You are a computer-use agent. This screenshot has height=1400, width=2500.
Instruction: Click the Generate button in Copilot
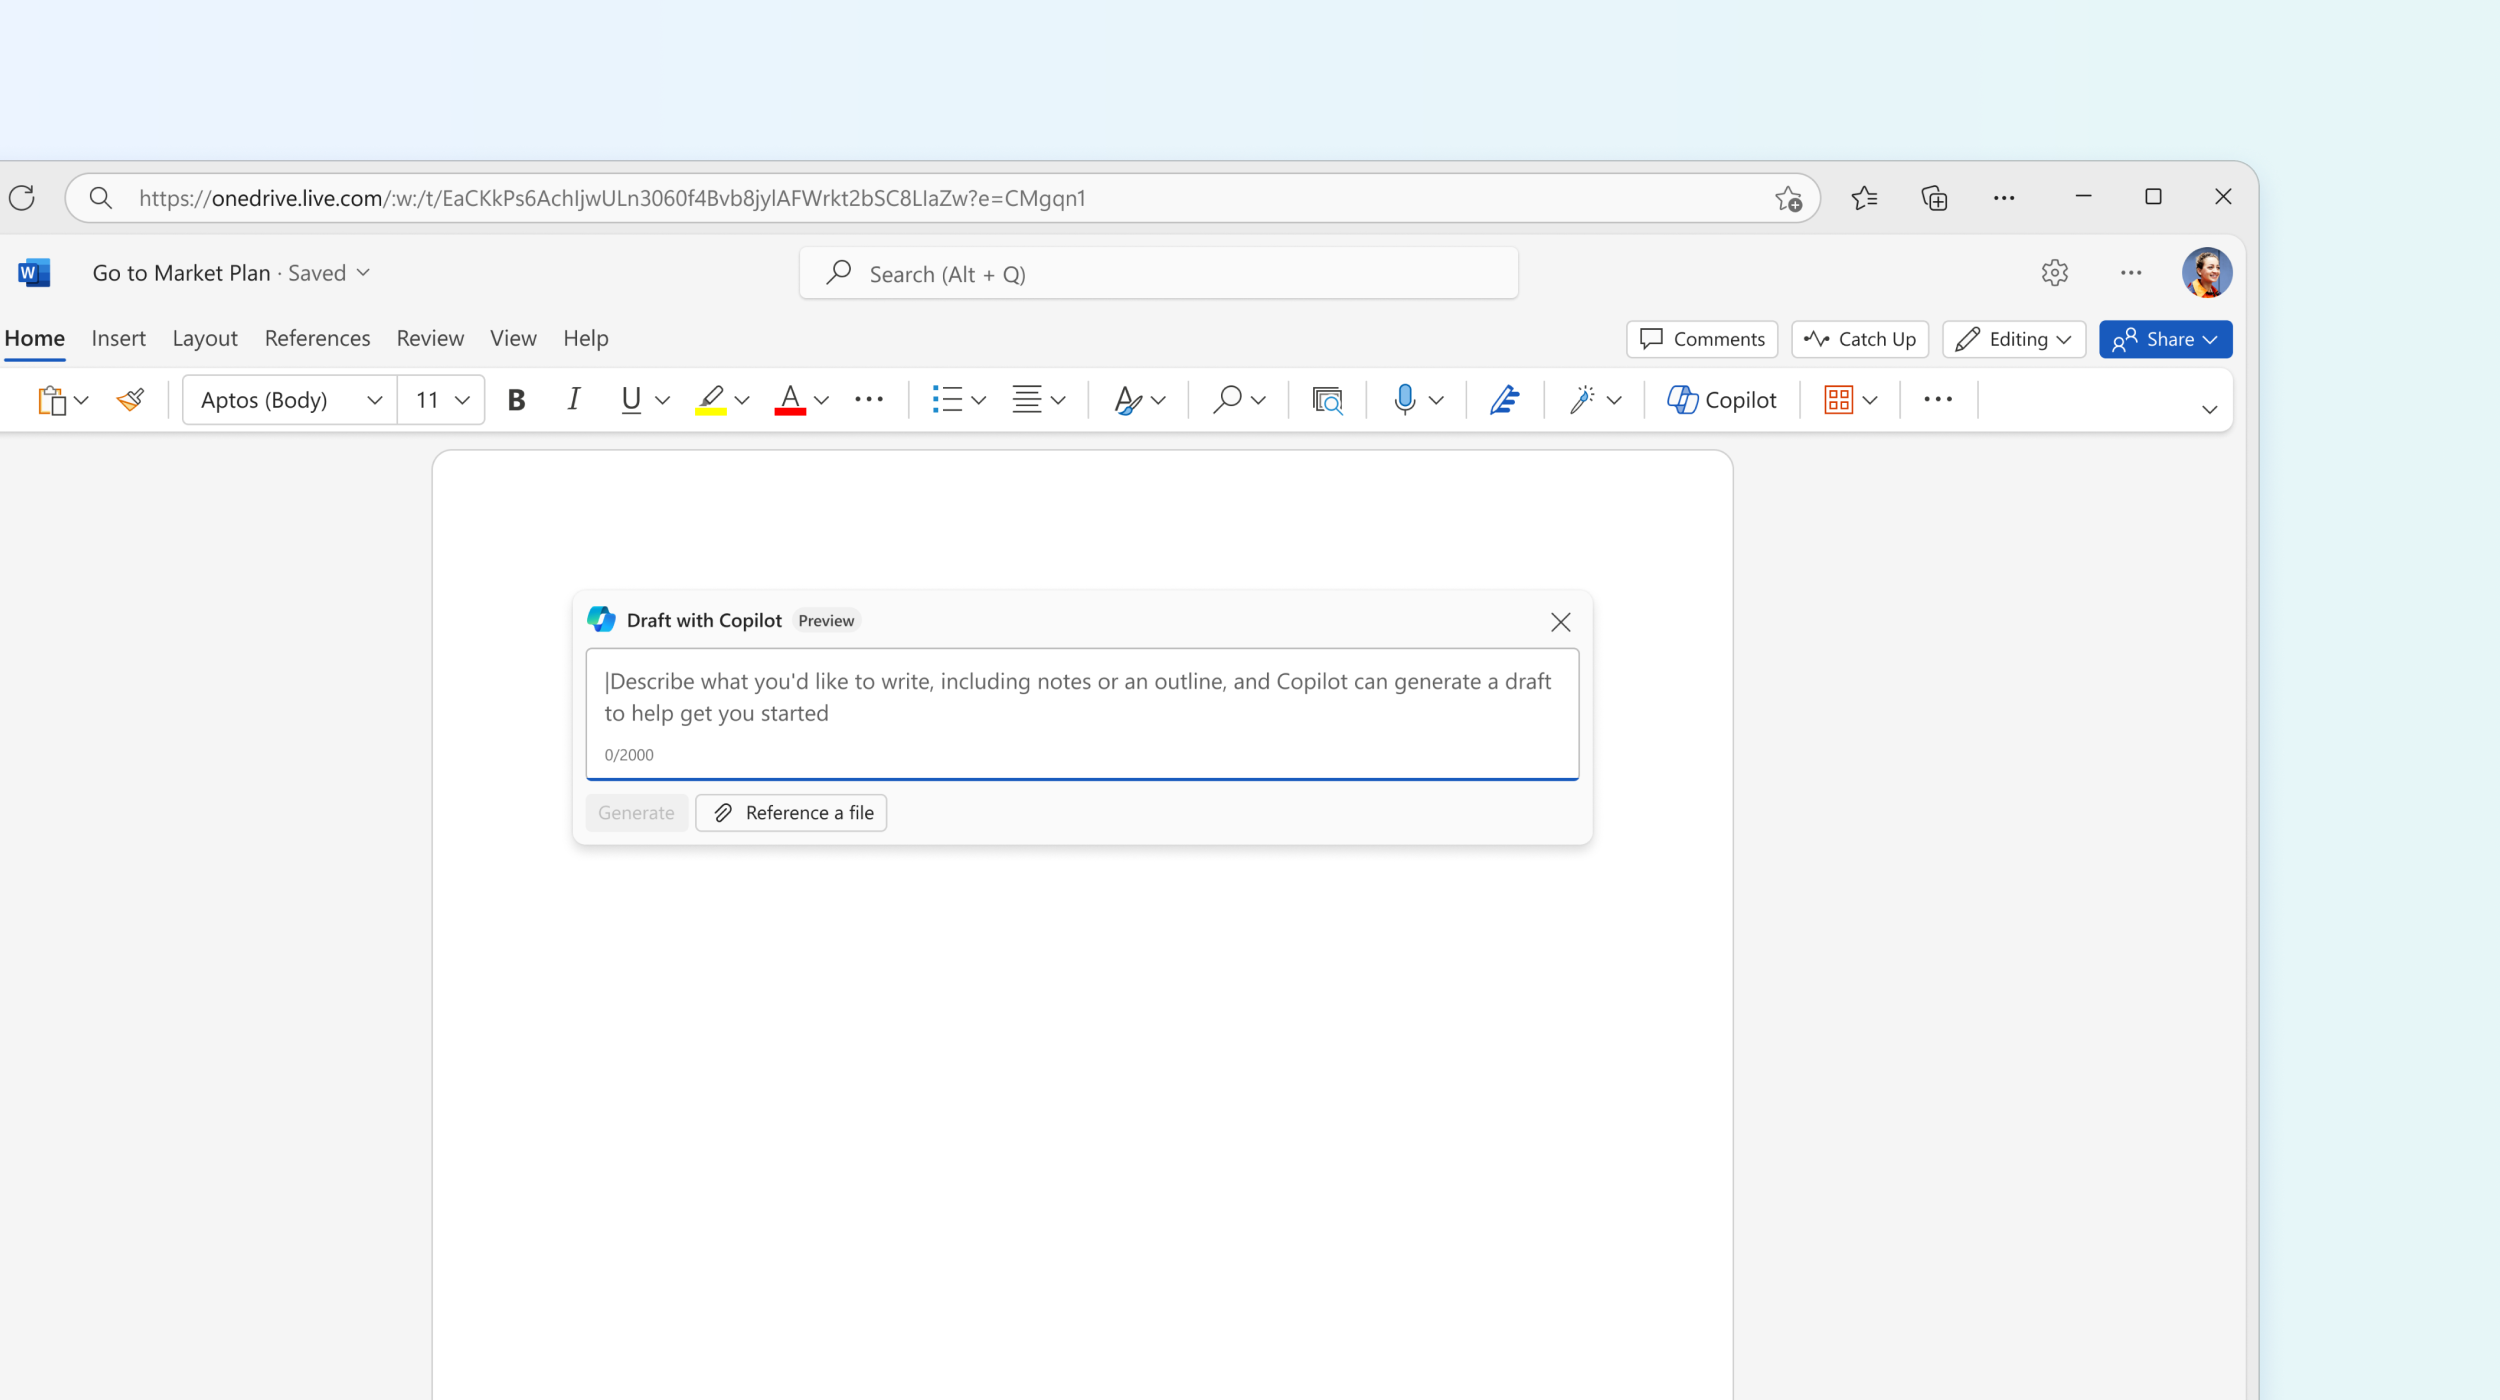pyautogui.click(x=637, y=811)
